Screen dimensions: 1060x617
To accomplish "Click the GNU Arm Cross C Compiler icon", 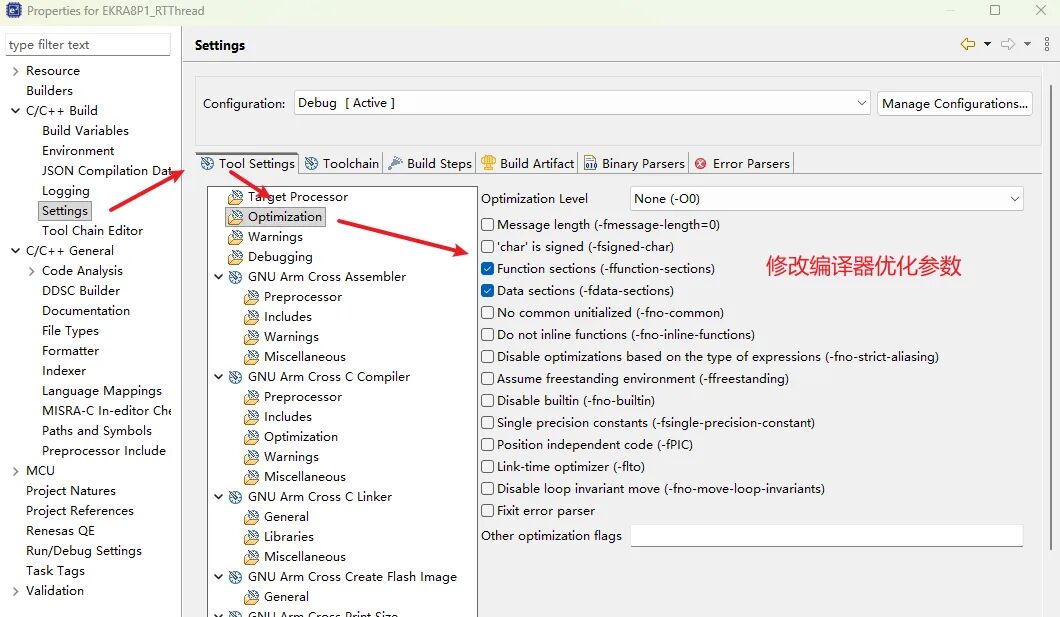I will coord(235,377).
